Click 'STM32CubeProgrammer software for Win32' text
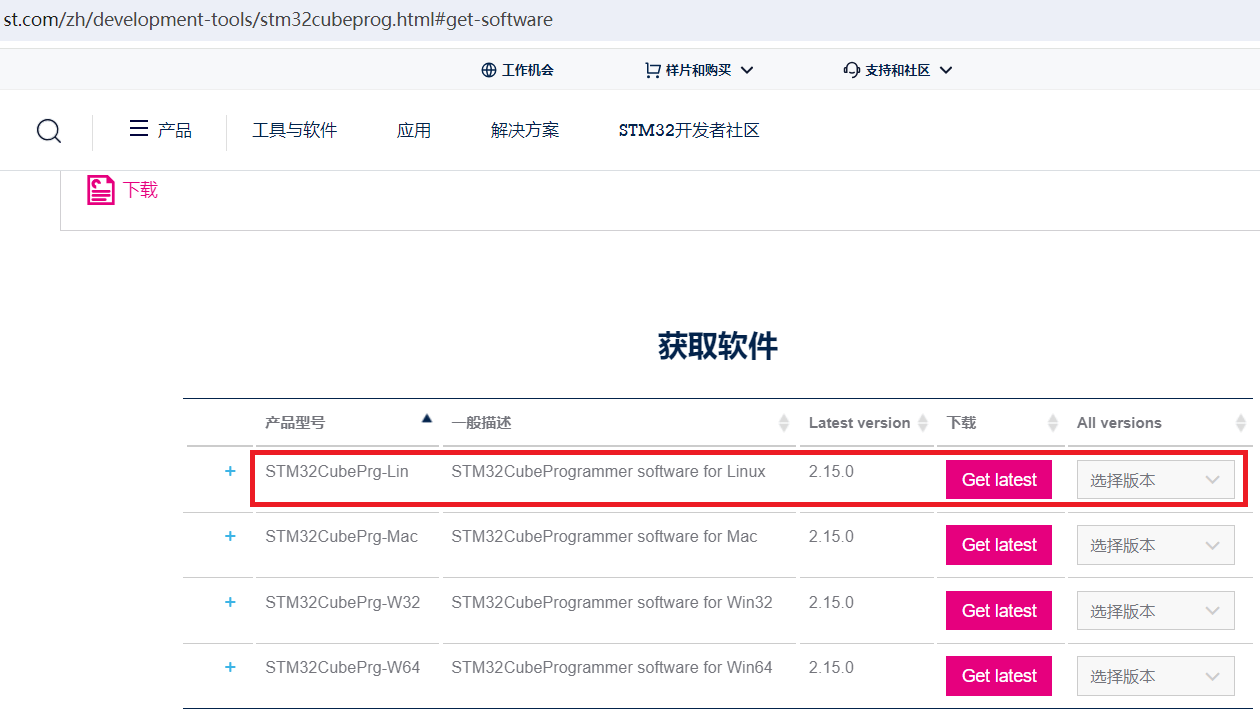This screenshot has height=728, width=1260. (x=612, y=602)
